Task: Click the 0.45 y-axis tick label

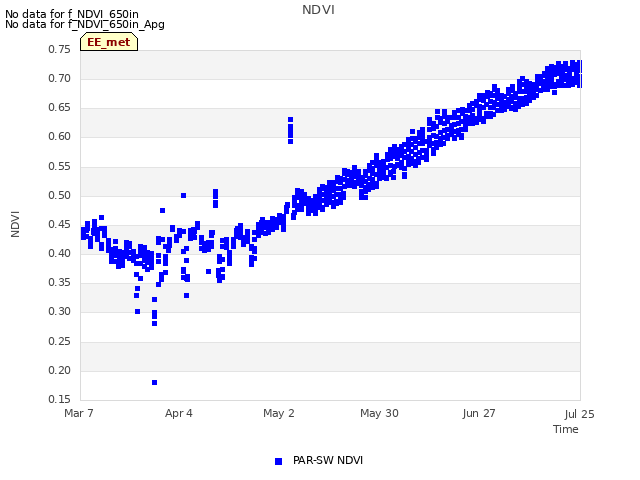Action: (59, 224)
